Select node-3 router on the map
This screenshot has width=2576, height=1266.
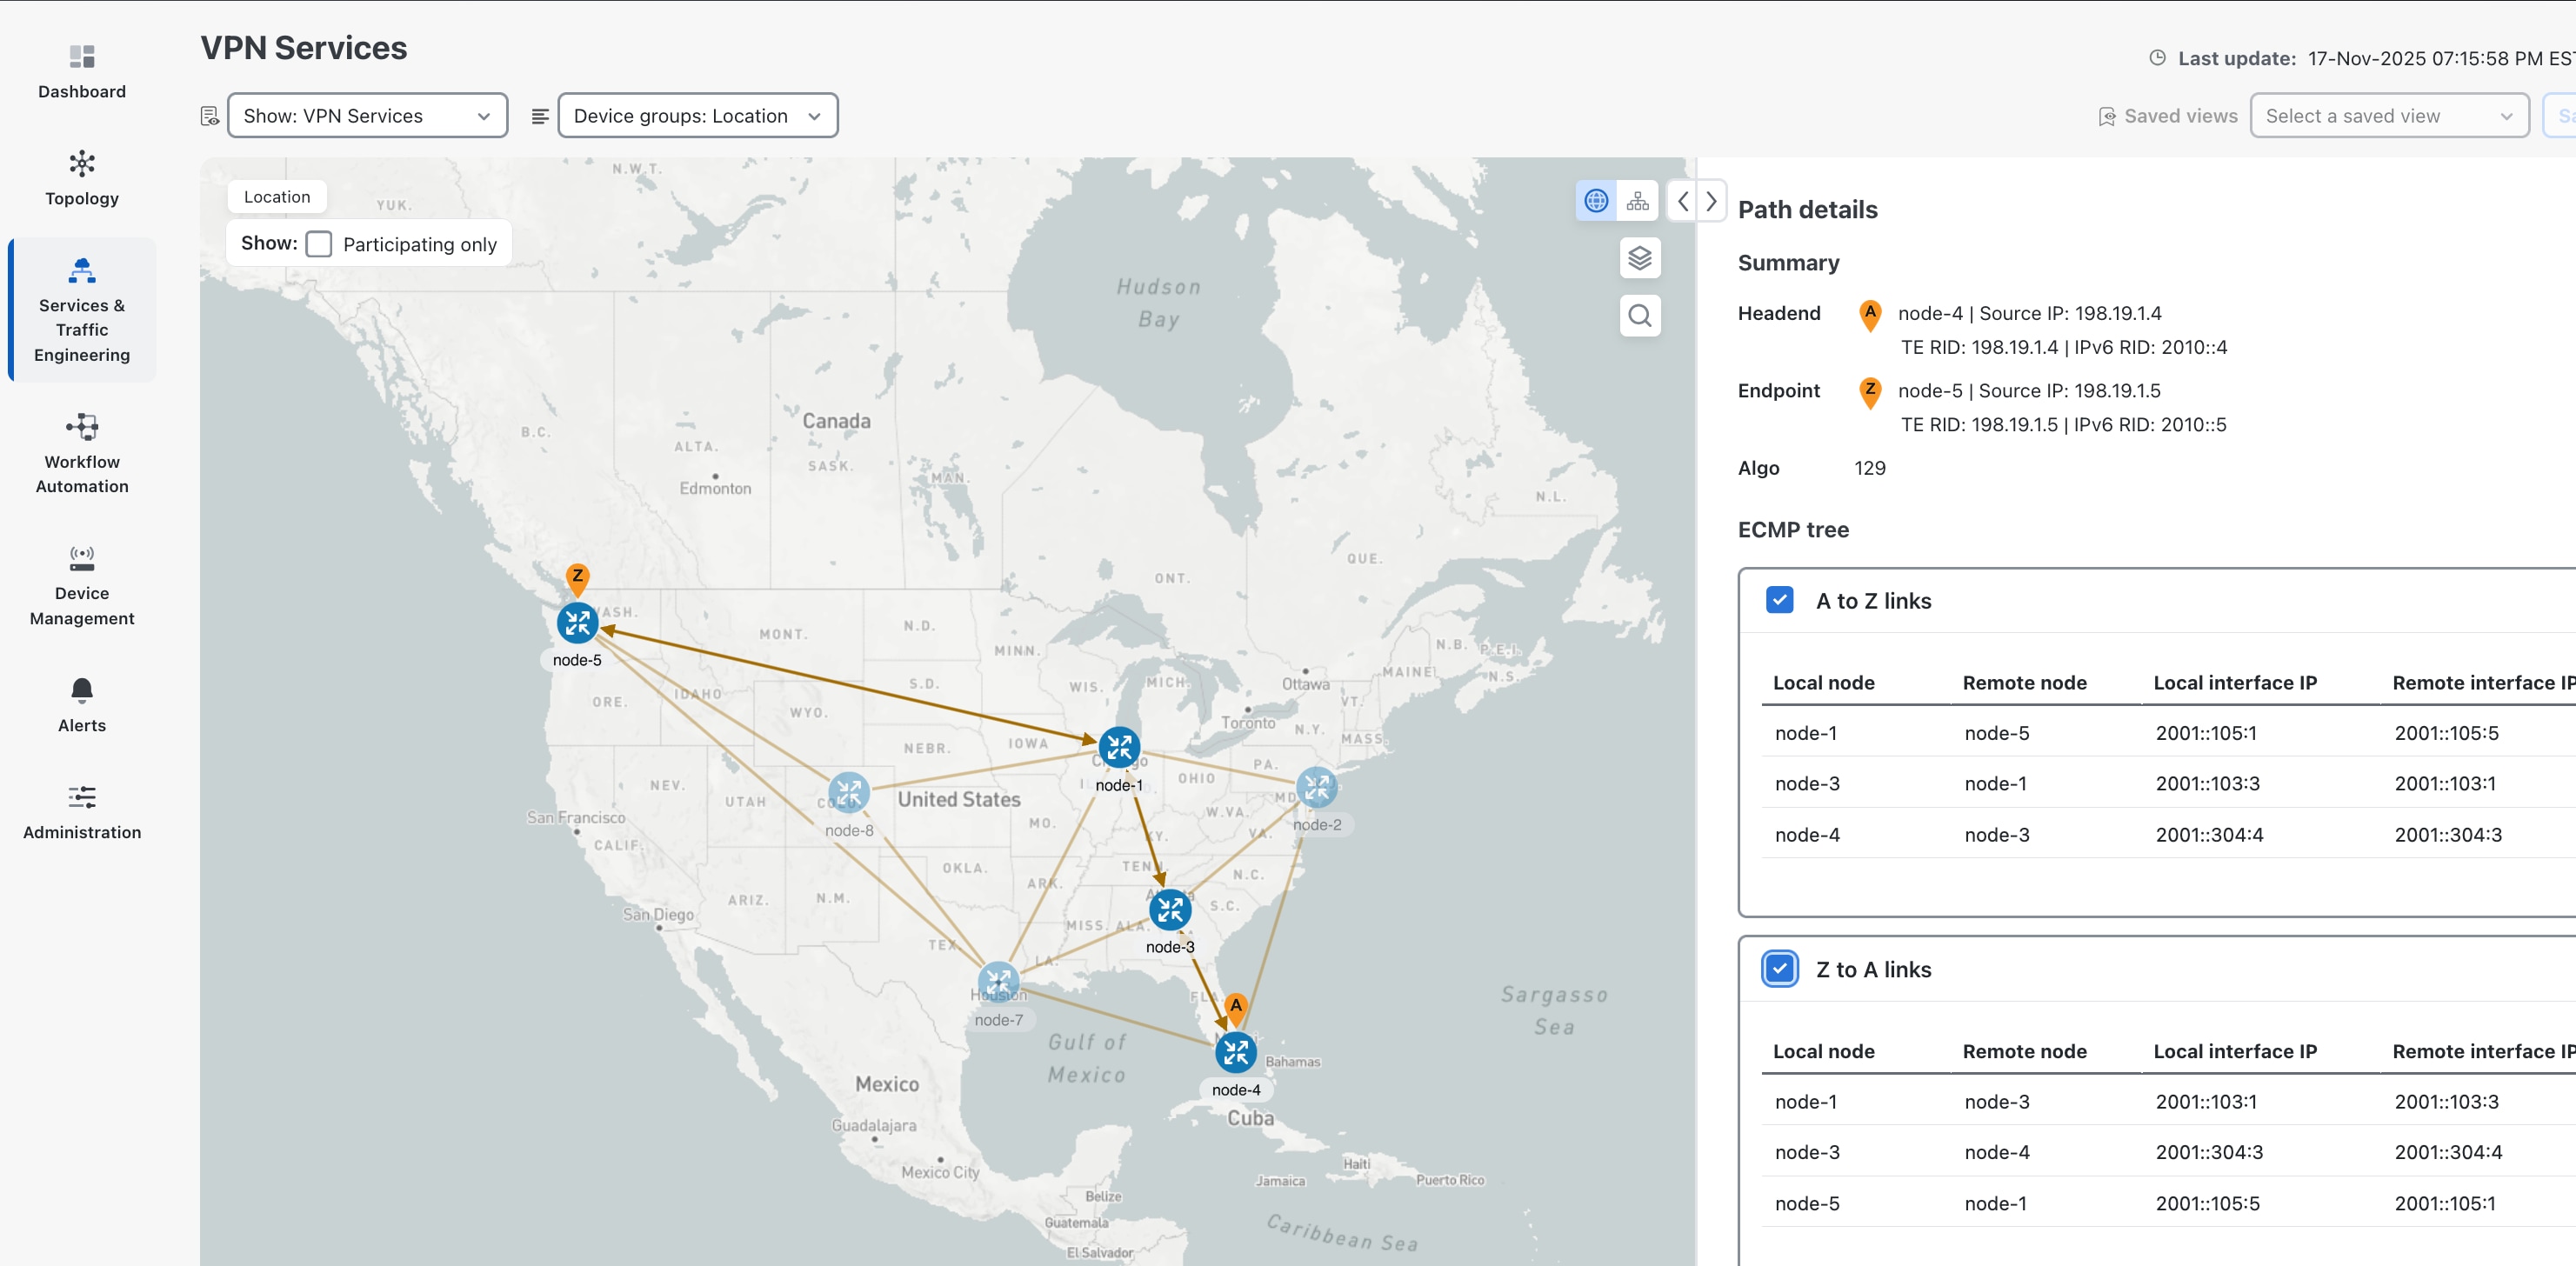click(x=1170, y=910)
